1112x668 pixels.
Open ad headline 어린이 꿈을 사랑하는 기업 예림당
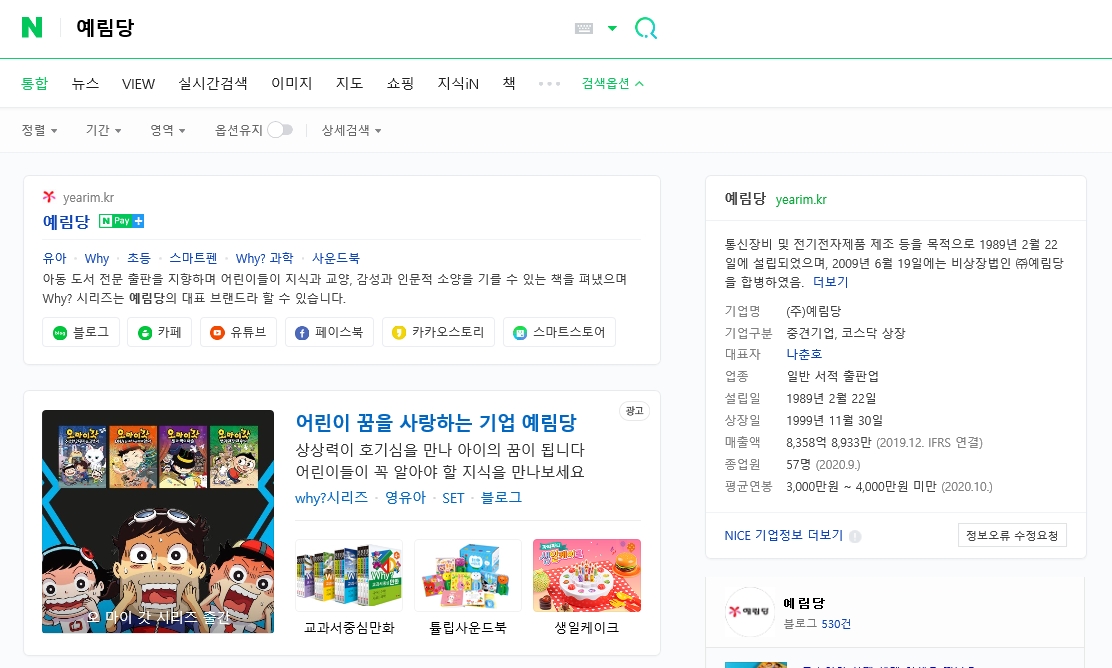tap(436, 423)
